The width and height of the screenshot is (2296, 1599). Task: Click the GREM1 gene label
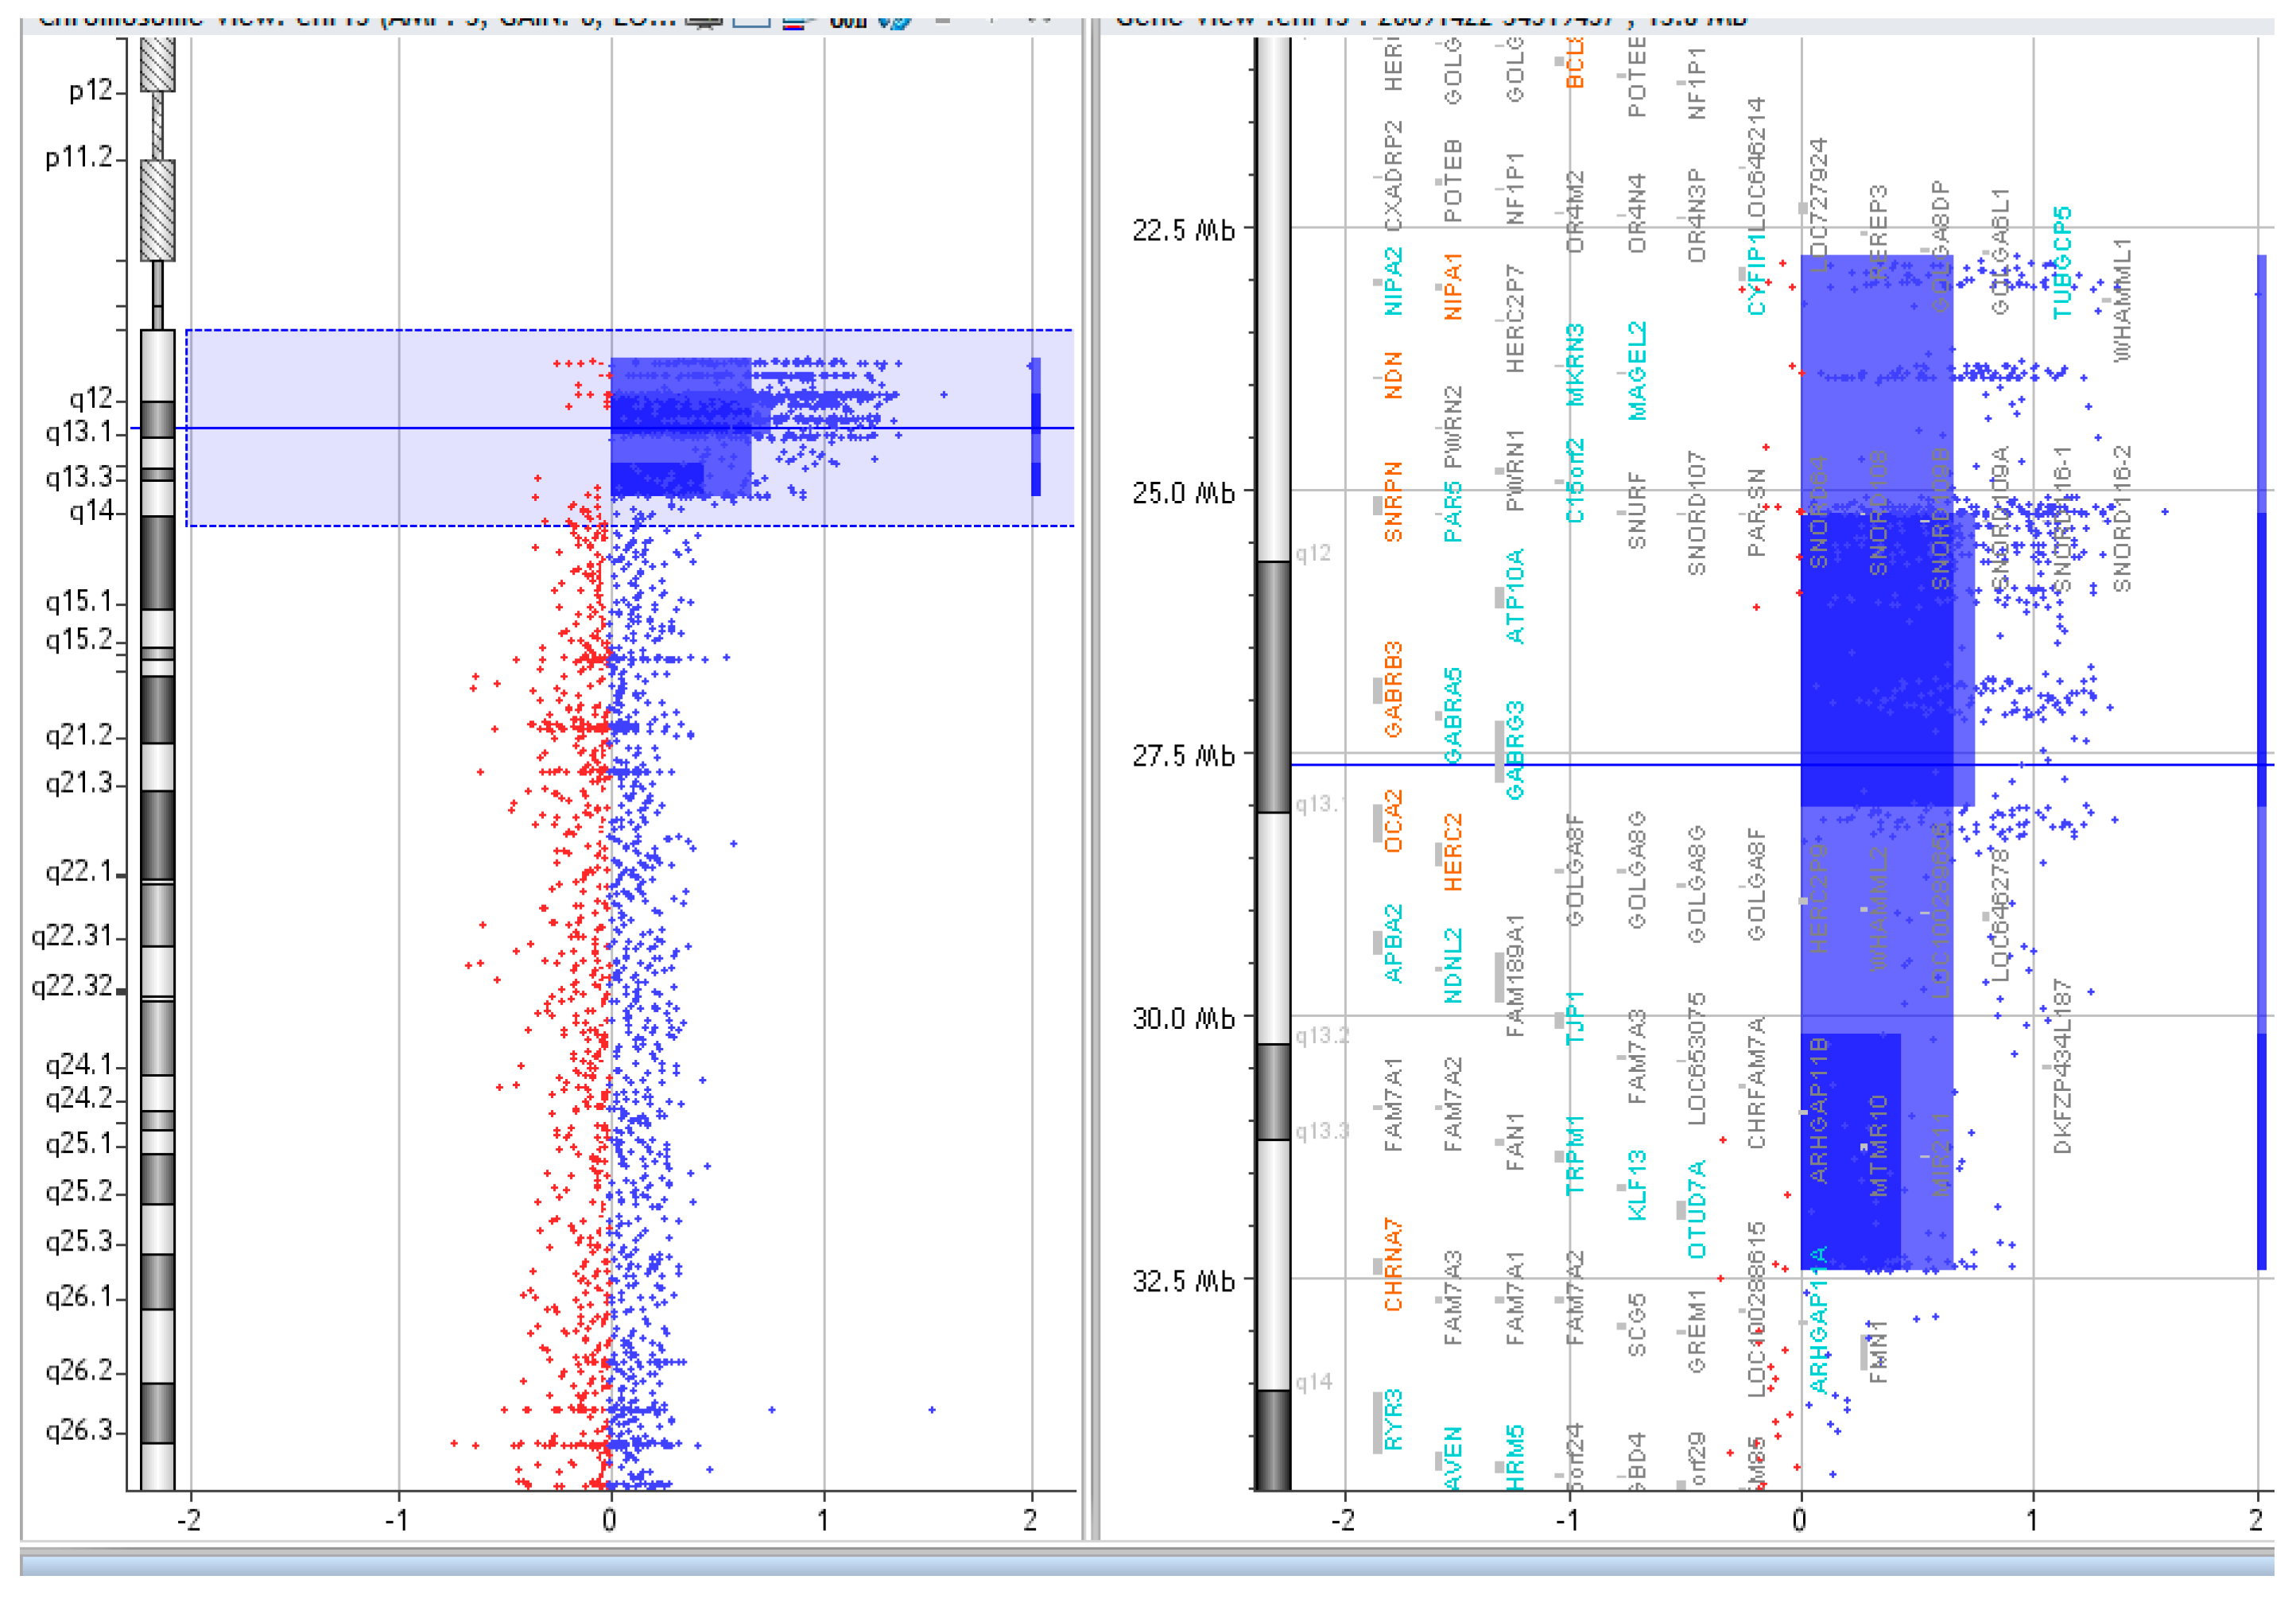click(1696, 1331)
